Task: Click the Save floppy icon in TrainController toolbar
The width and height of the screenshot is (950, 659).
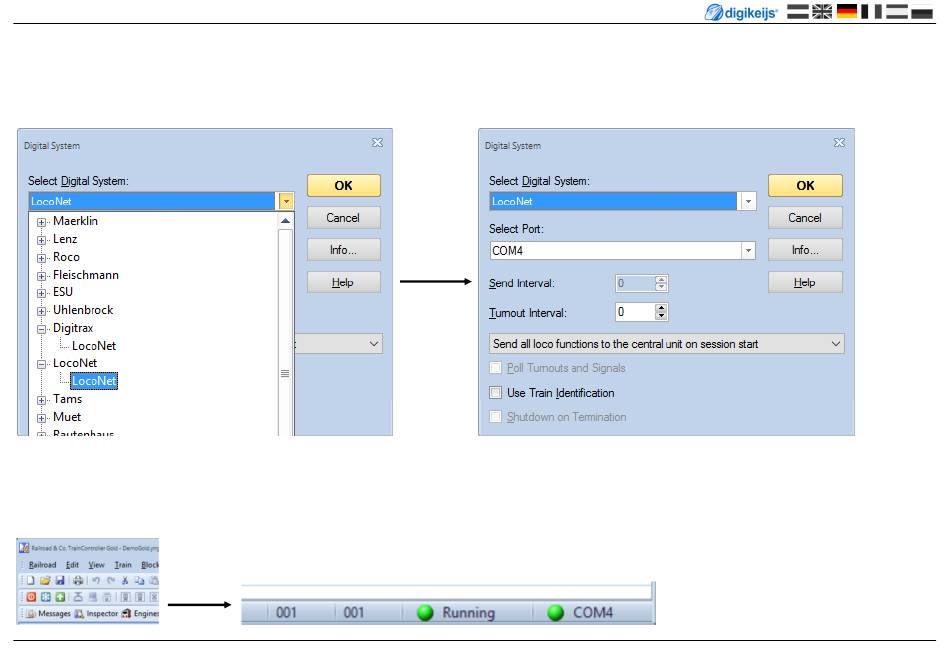Action: point(59,580)
